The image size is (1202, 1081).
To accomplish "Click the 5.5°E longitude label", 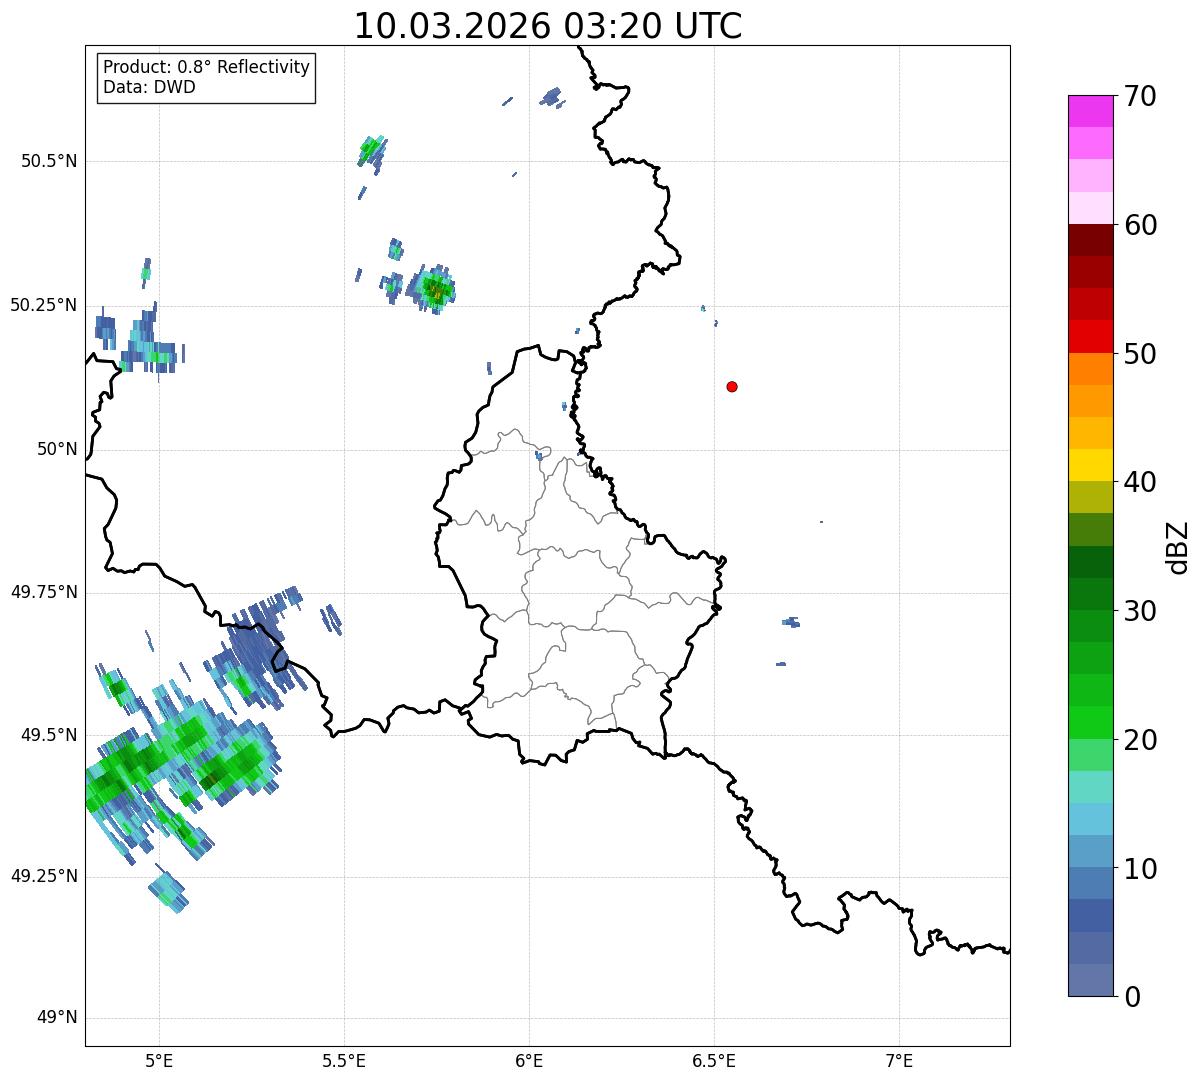I will tap(344, 1060).
